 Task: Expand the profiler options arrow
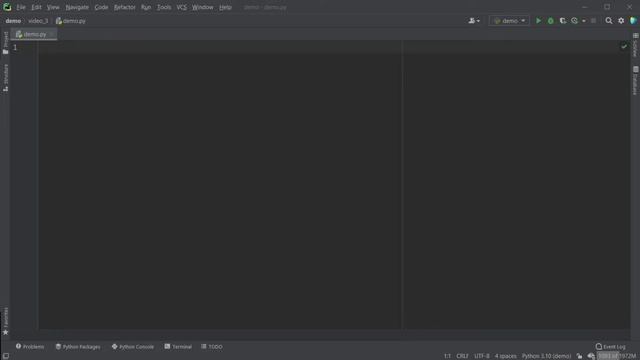(x=584, y=21)
